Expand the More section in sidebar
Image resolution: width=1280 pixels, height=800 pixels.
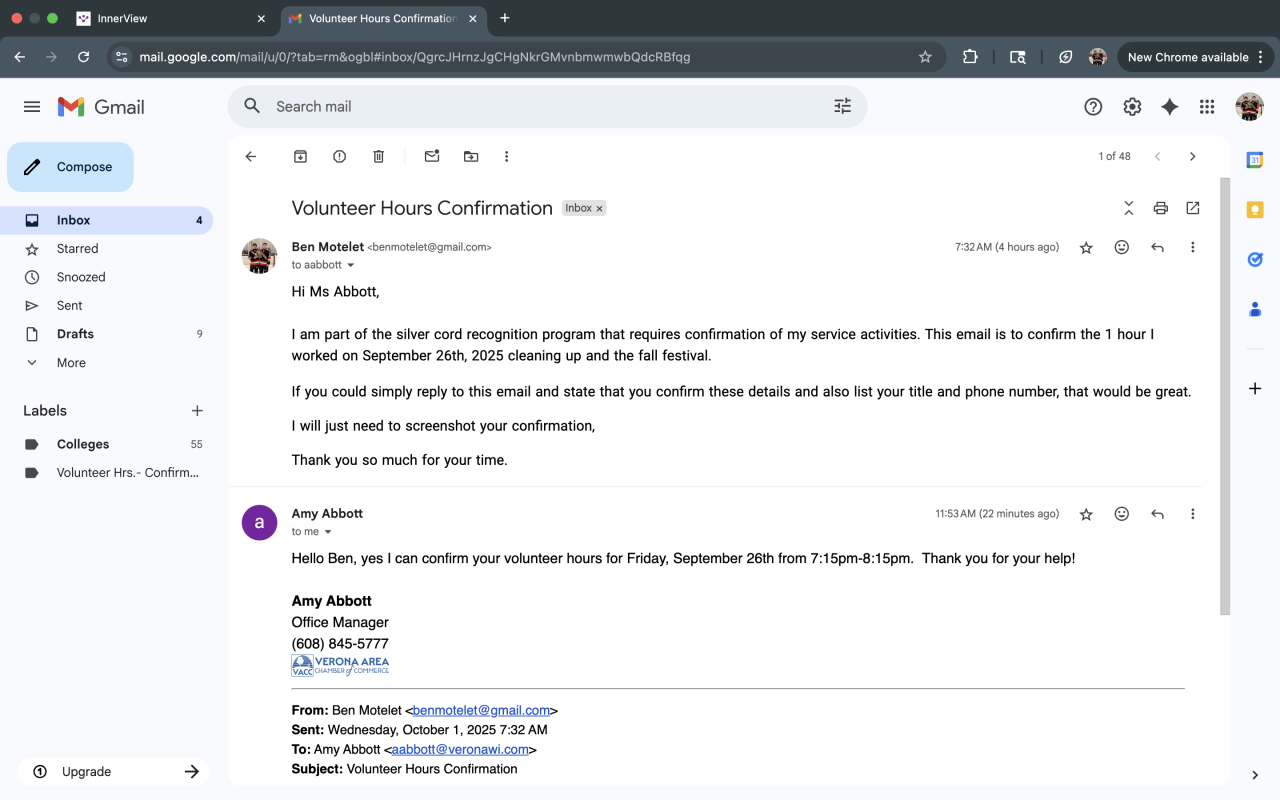click(x=71, y=363)
